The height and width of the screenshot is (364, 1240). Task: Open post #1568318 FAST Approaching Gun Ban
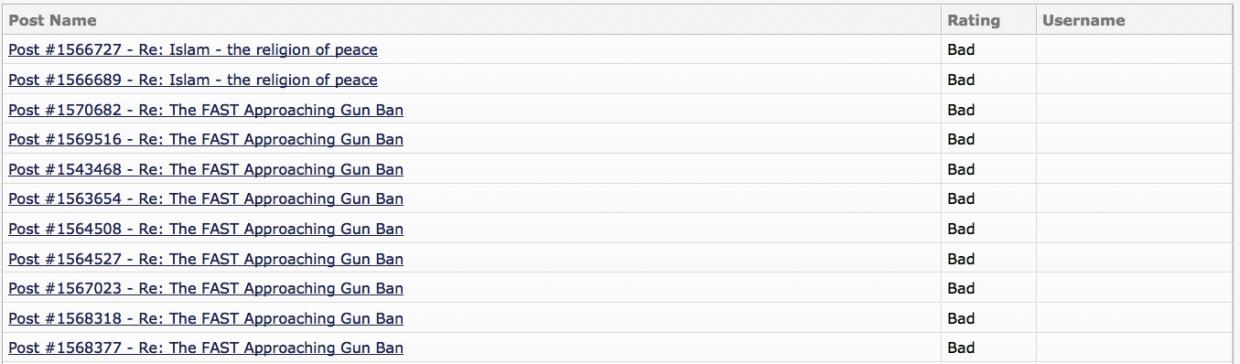click(x=206, y=319)
